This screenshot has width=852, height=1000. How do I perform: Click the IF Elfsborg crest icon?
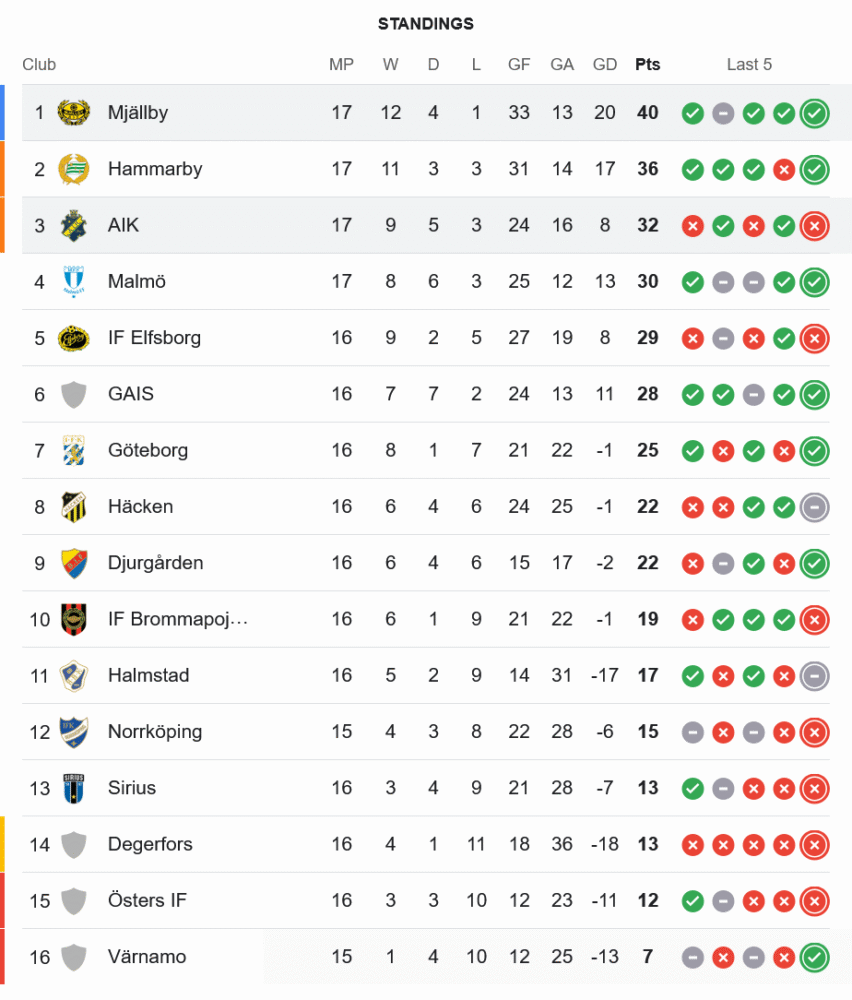click(x=73, y=338)
